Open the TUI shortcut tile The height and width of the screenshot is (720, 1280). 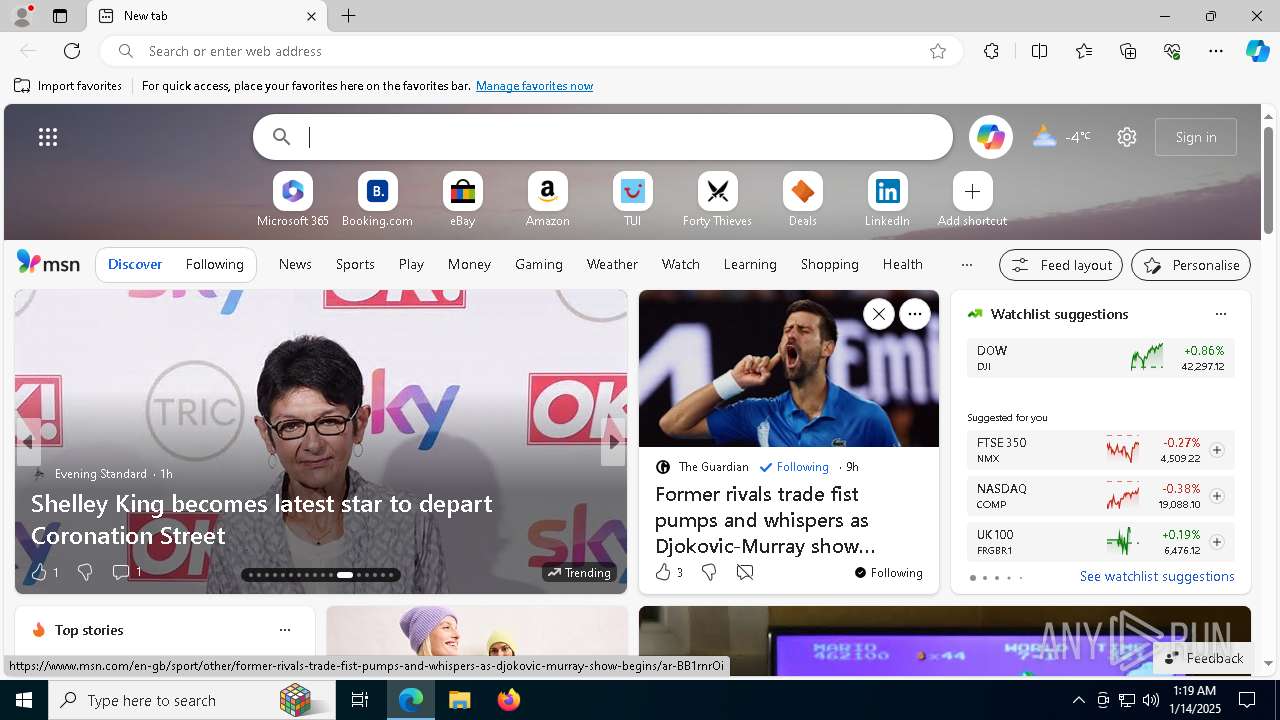[632, 200]
